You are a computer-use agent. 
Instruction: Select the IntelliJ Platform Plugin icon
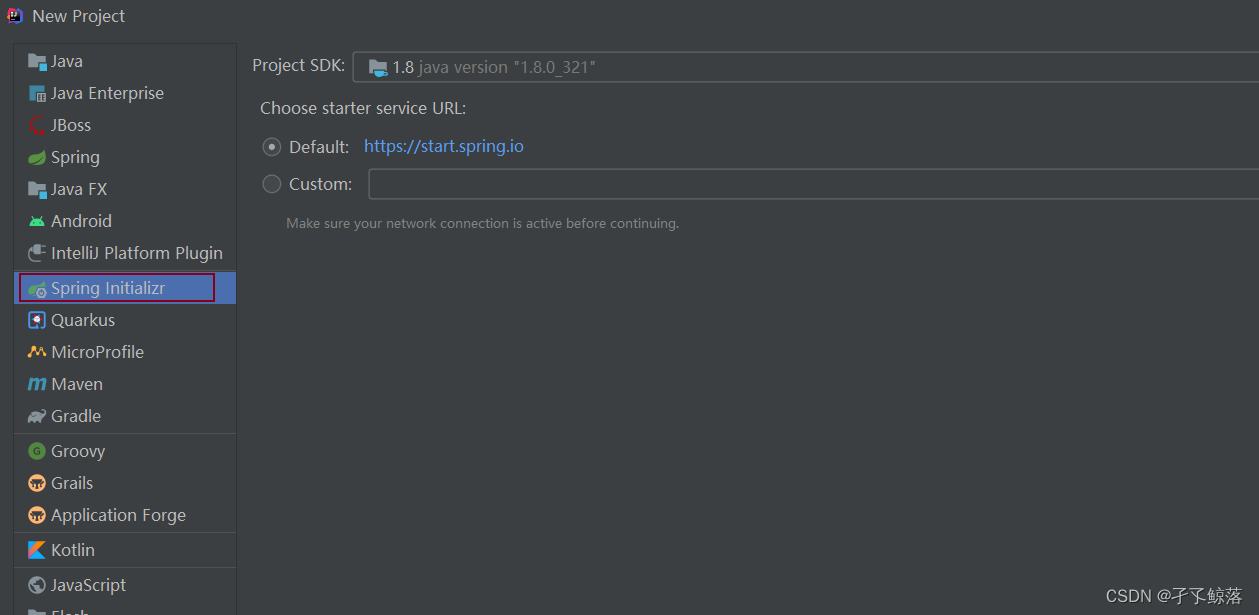pos(37,253)
